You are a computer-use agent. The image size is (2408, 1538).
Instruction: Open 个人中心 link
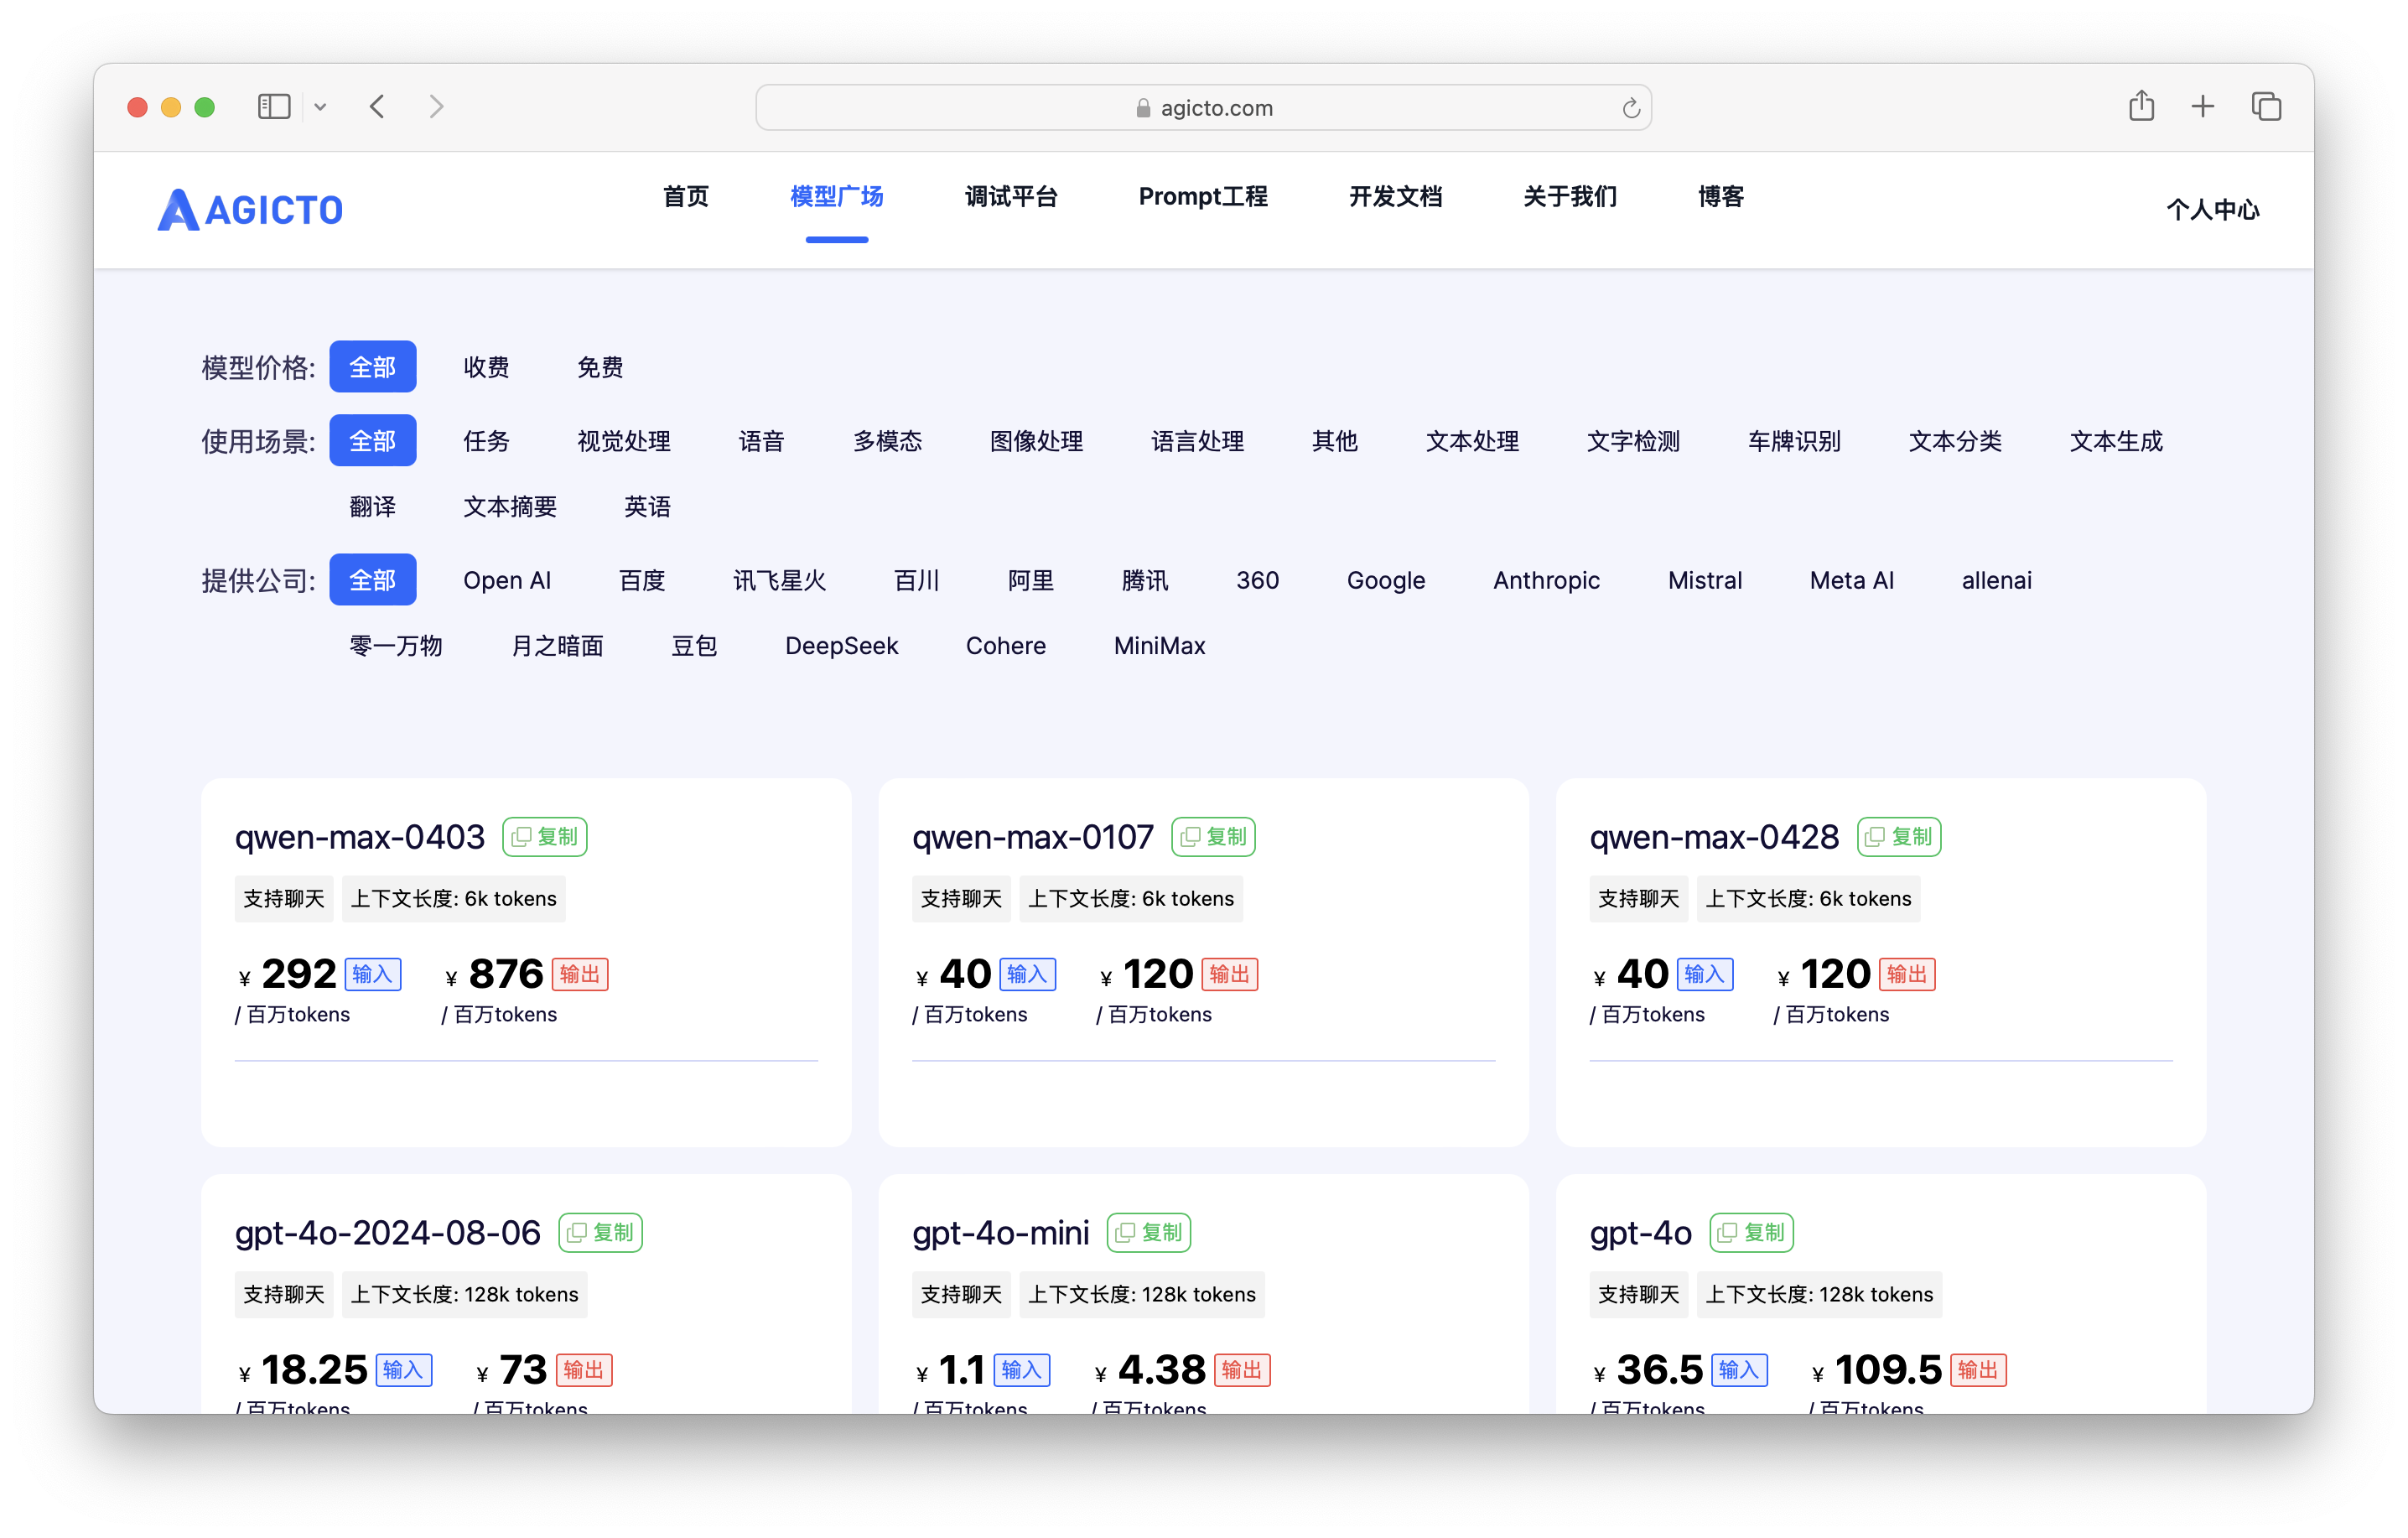[x=2212, y=210]
